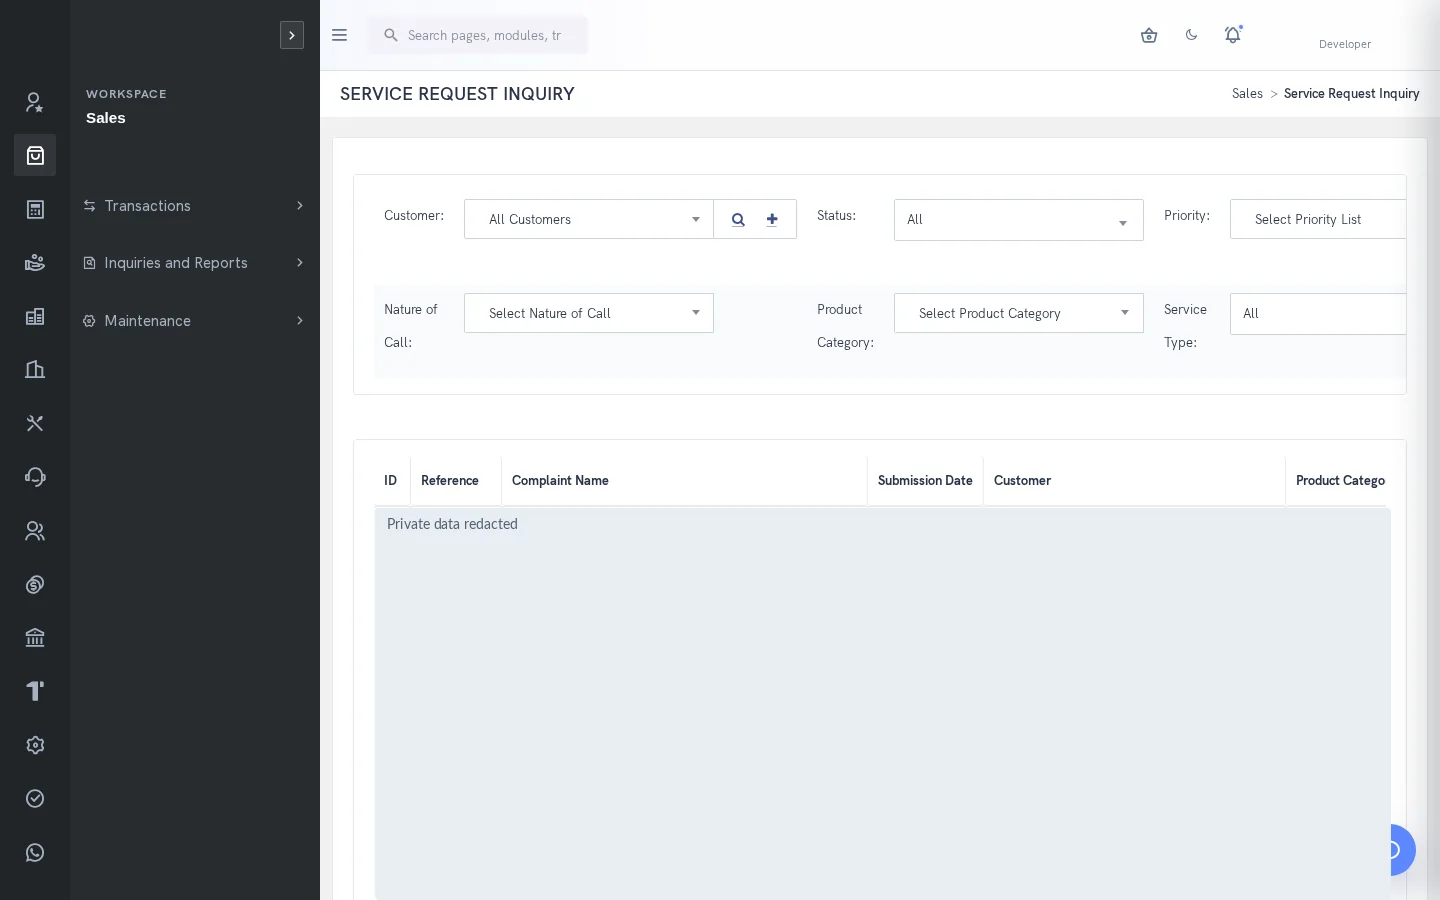The image size is (1440, 900).
Task: Collapse the sidebar with the arrow button
Action: (292, 35)
